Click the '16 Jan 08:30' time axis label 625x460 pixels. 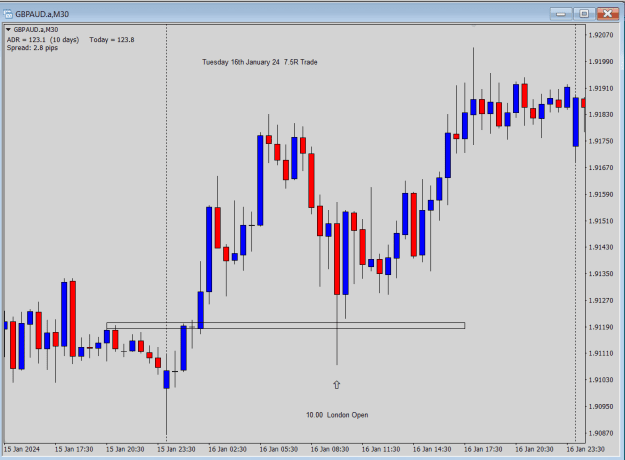(330, 449)
